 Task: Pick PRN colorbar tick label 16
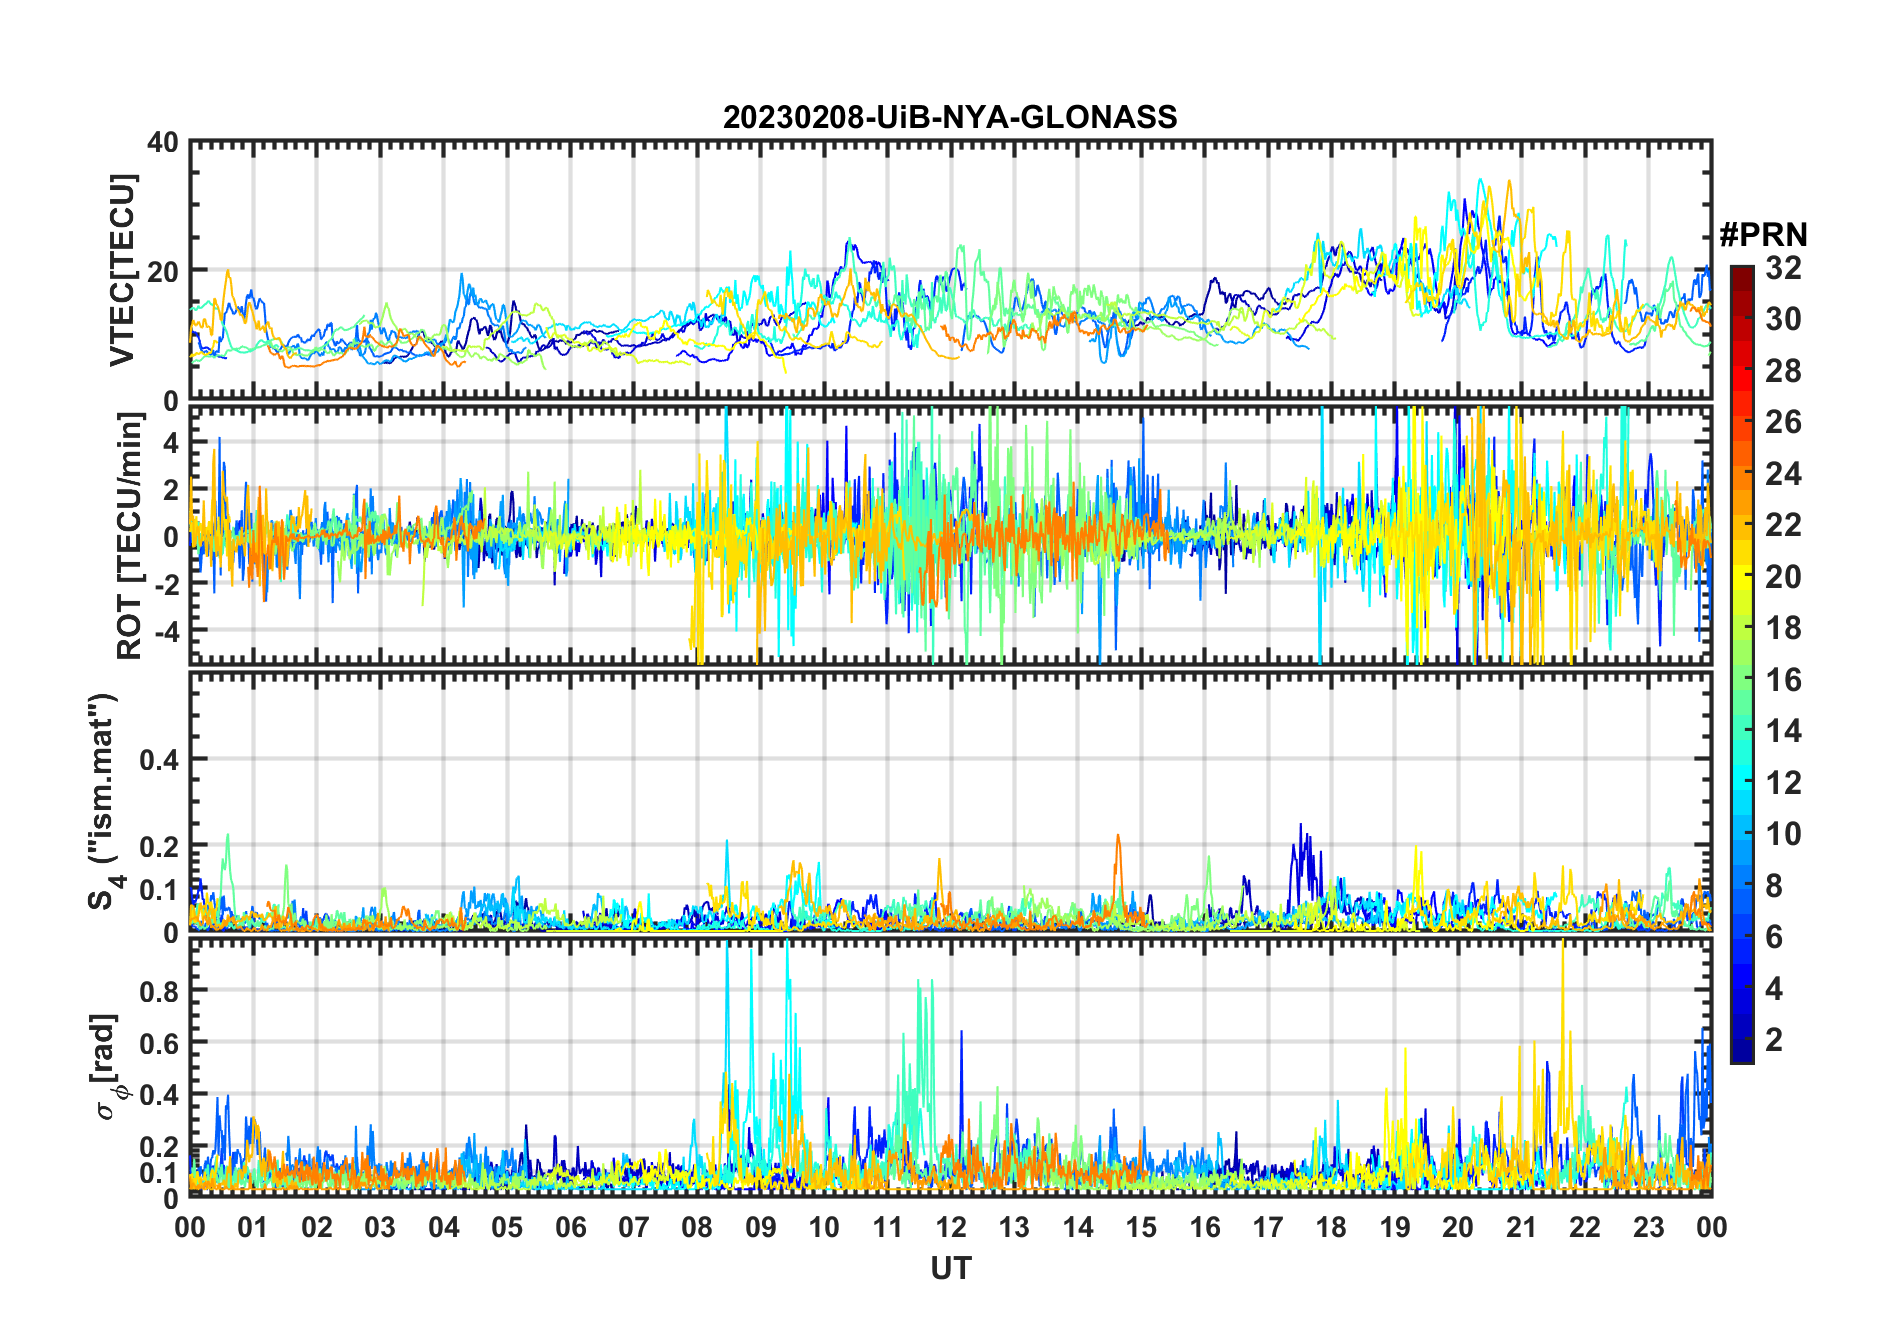click(x=1783, y=680)
